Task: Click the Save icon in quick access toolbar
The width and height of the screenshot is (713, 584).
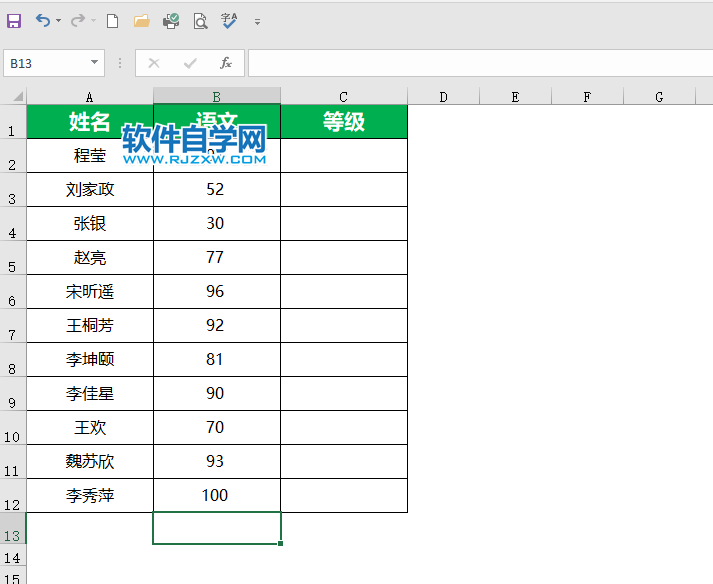Action: [x=14, y=21]
